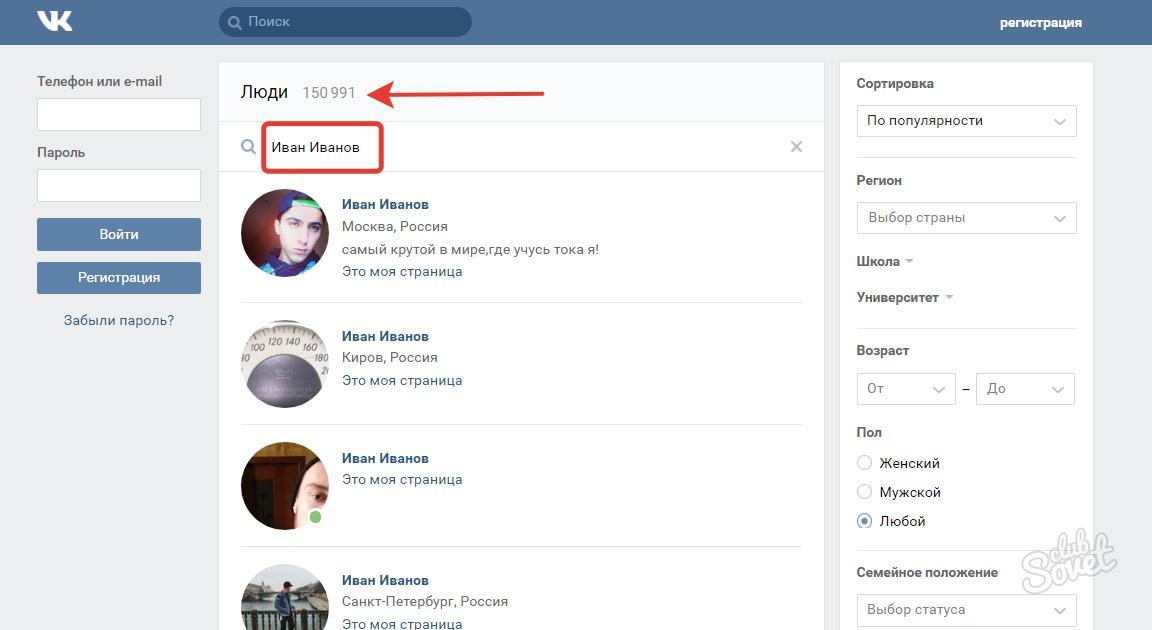Open the Выбор страны region dropdown
Image resolution: width=1152 pixels, height=630 pixels.
point(966,218)
